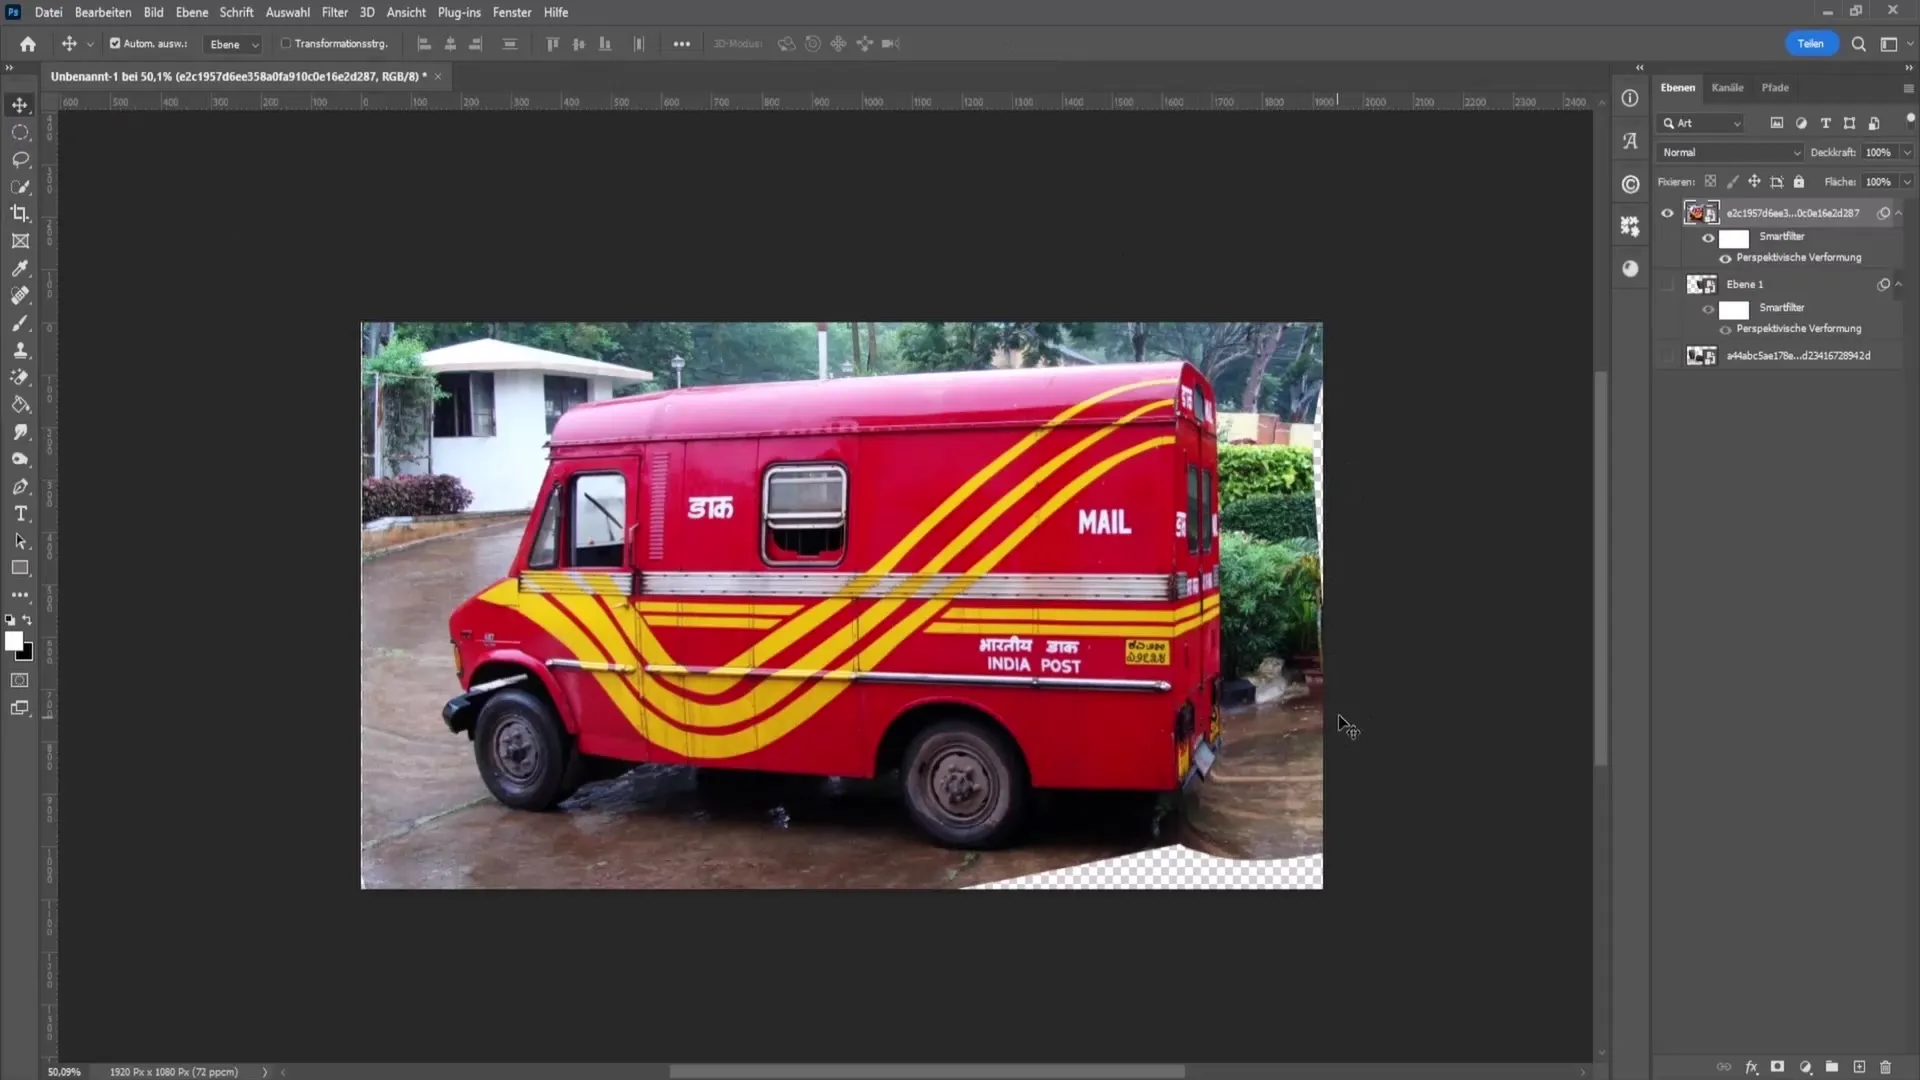The image size is (1920, 1080).
Task: Open more align options three dots
Action: [682, 44]
